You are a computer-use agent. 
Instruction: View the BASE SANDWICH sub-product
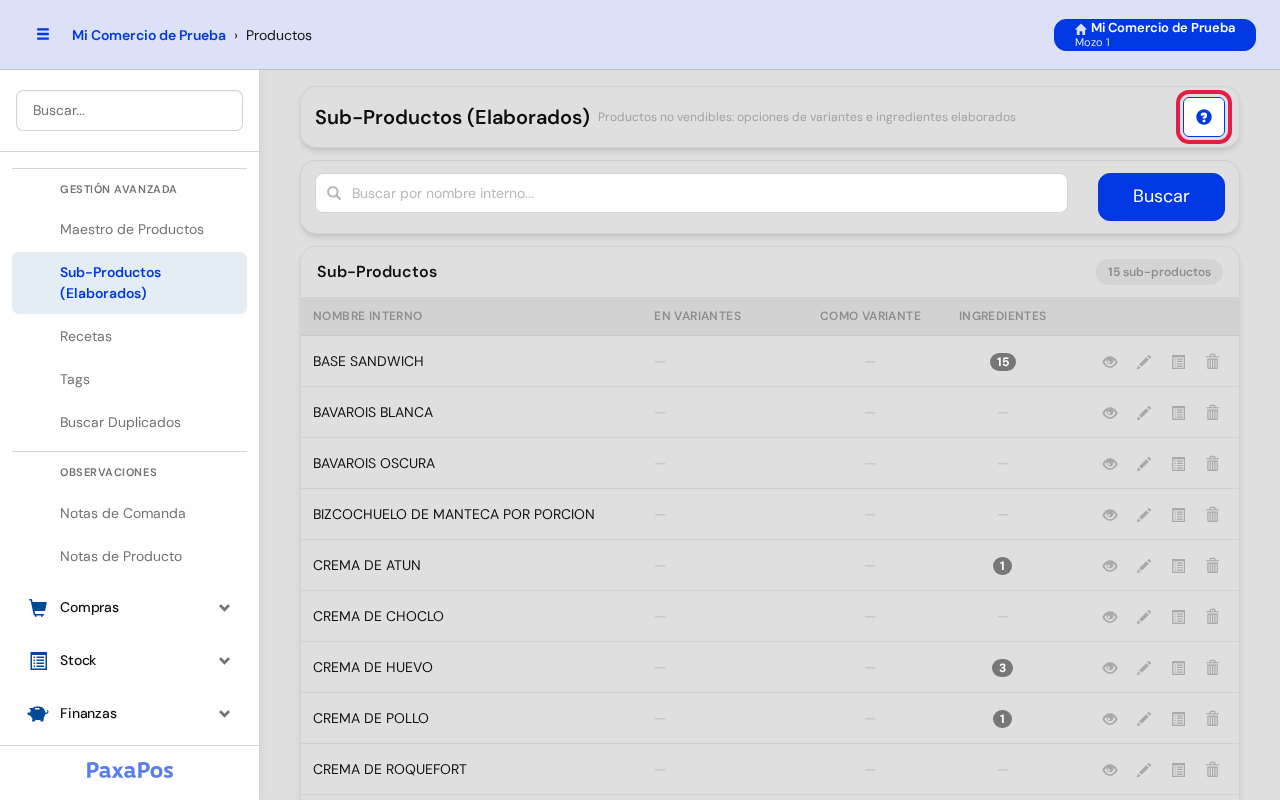pyautogui.click(x=1110, y=362)
